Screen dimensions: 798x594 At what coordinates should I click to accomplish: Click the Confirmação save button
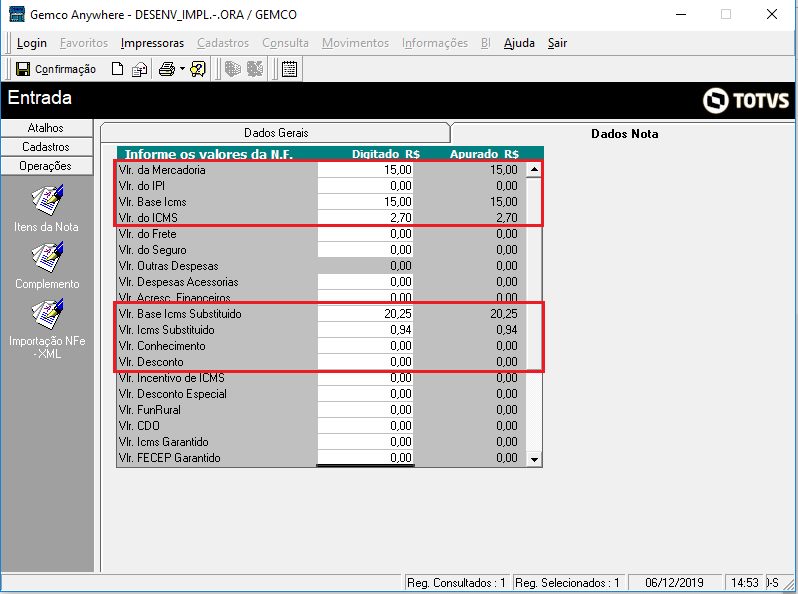(x=55, y=69)
